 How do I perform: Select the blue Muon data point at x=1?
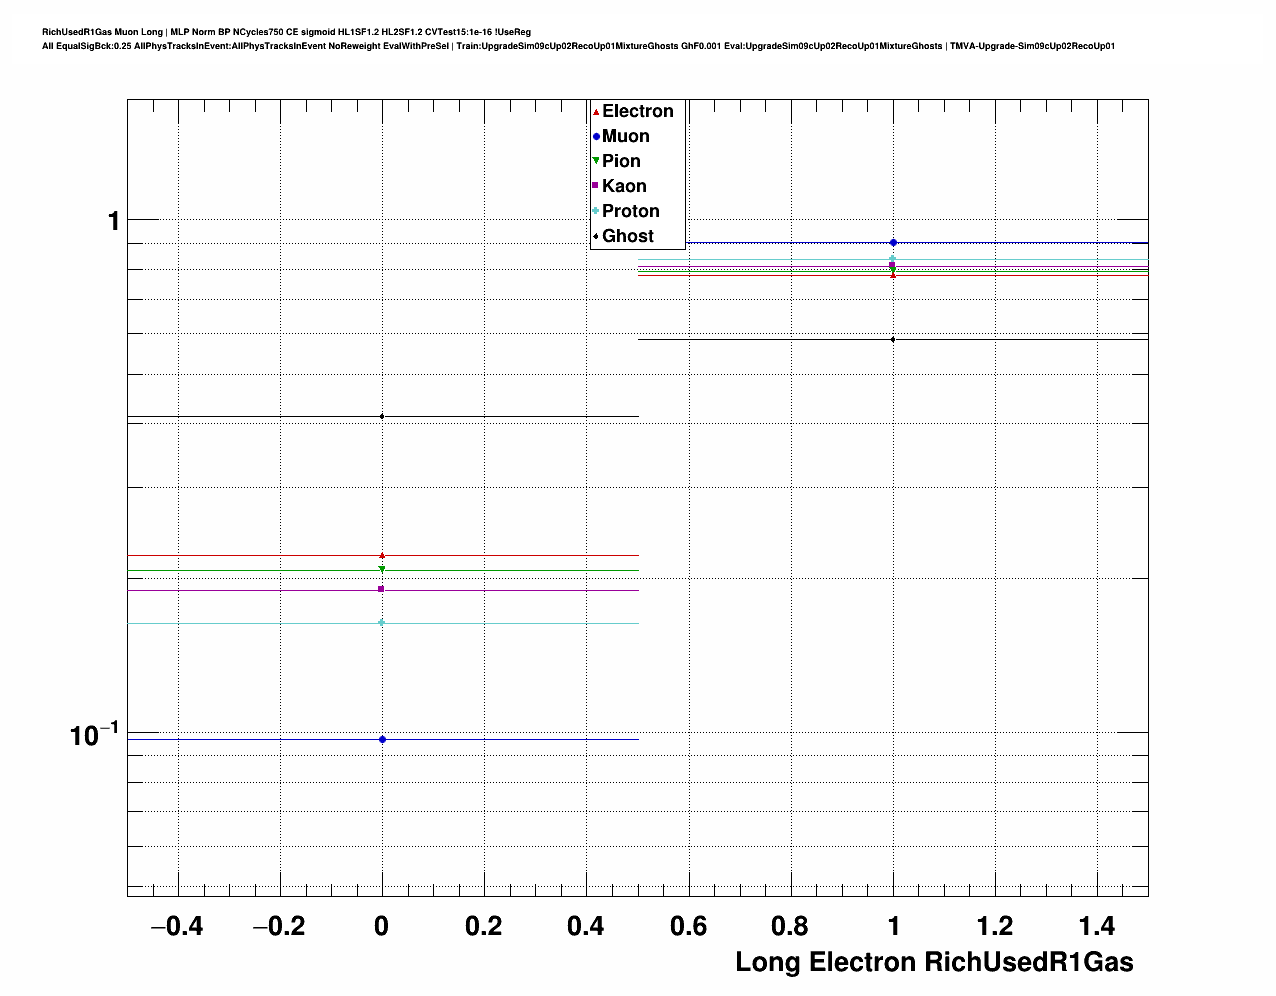click(x=893, y=243)
